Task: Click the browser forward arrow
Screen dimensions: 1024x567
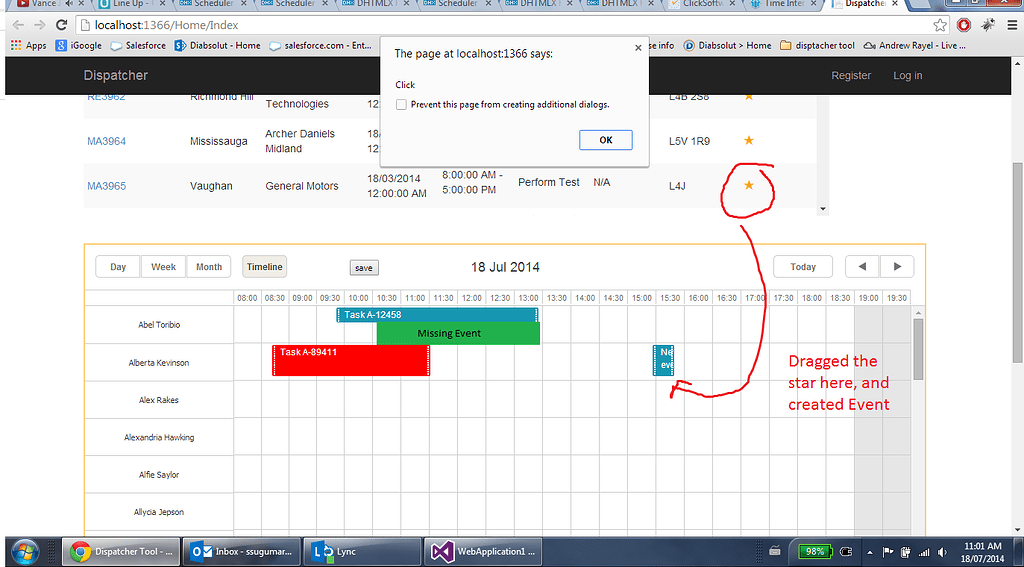Action: [x=40, y=25]
